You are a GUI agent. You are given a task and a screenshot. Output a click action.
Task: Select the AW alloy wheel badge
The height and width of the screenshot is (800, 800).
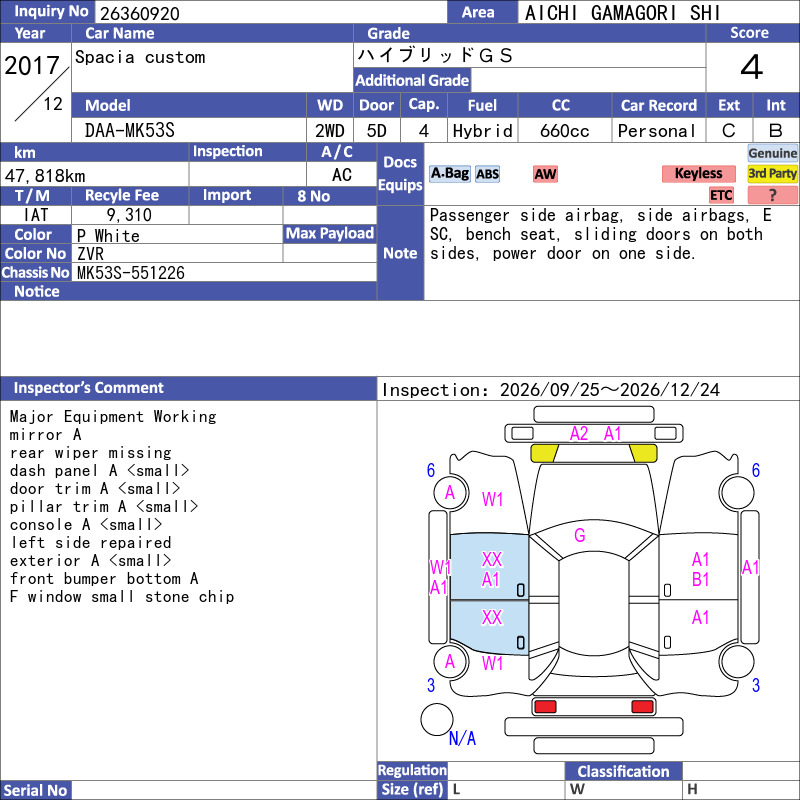[x=545, y=174]
